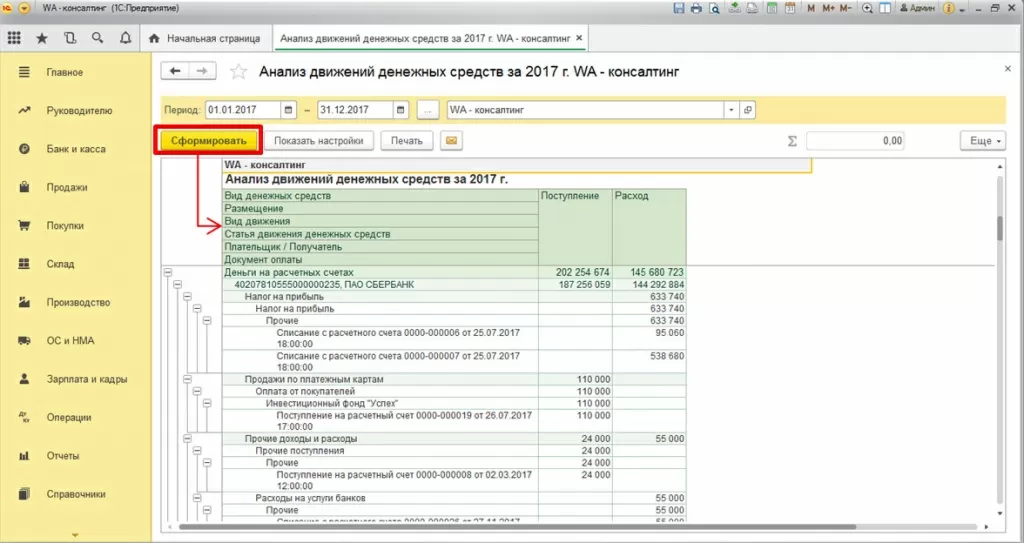Viewport: 1024px width, 543px height.
Task: Open calendar picker for end date 31.12.2017
Action: (401, 110)
